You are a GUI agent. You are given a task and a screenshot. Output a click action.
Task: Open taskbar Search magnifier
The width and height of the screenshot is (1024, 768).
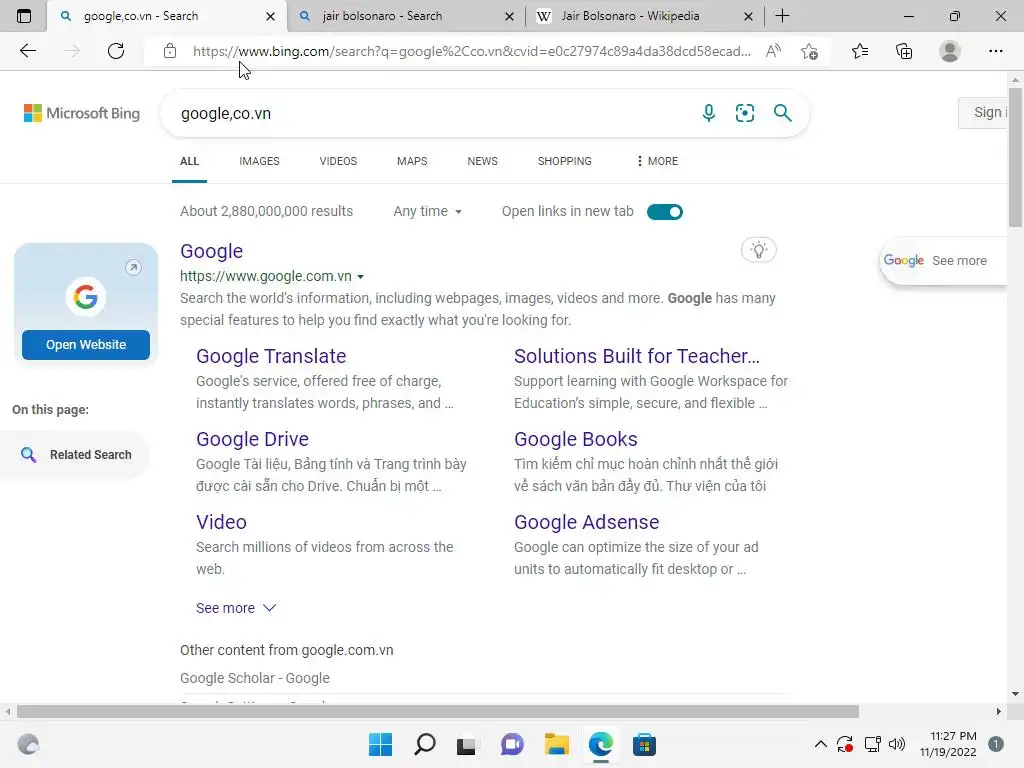tap(424, 744)
